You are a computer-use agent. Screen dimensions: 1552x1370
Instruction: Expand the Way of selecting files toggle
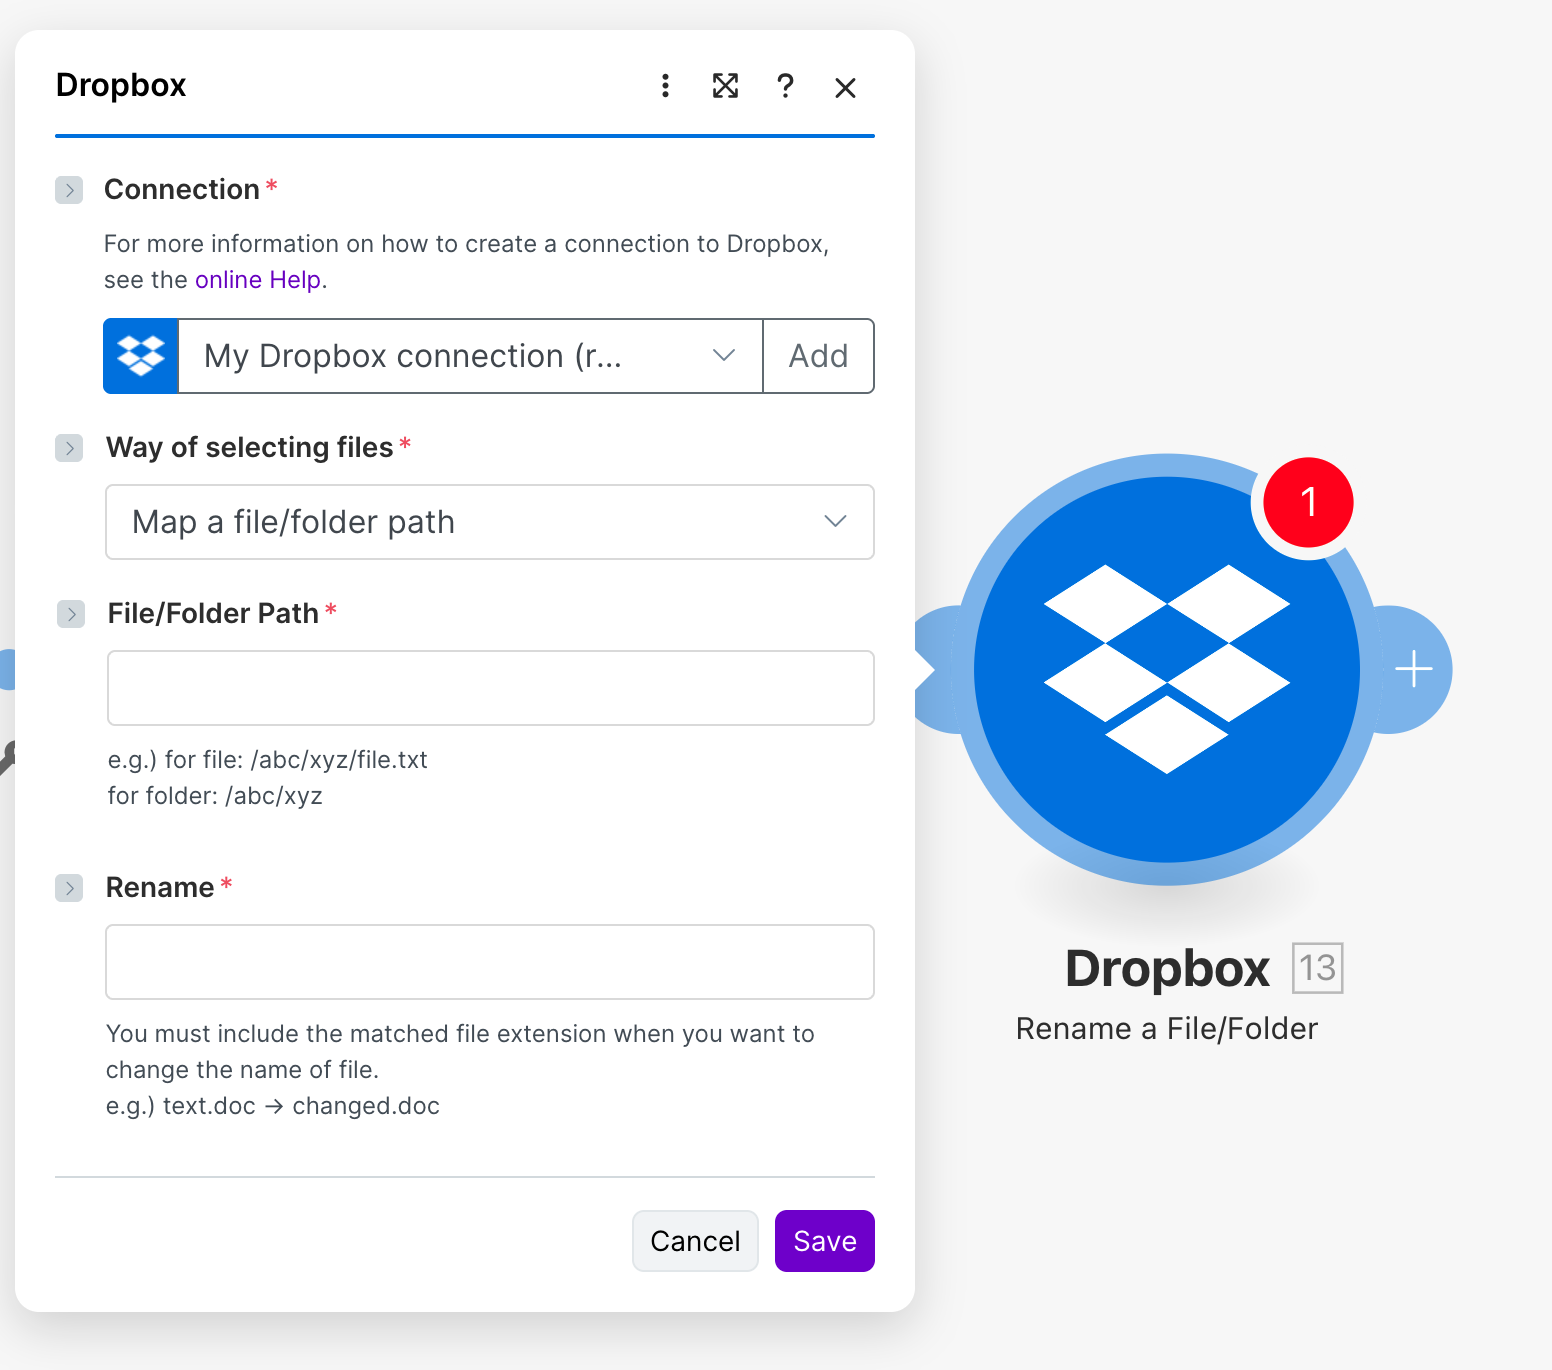[x=69, y=448]
